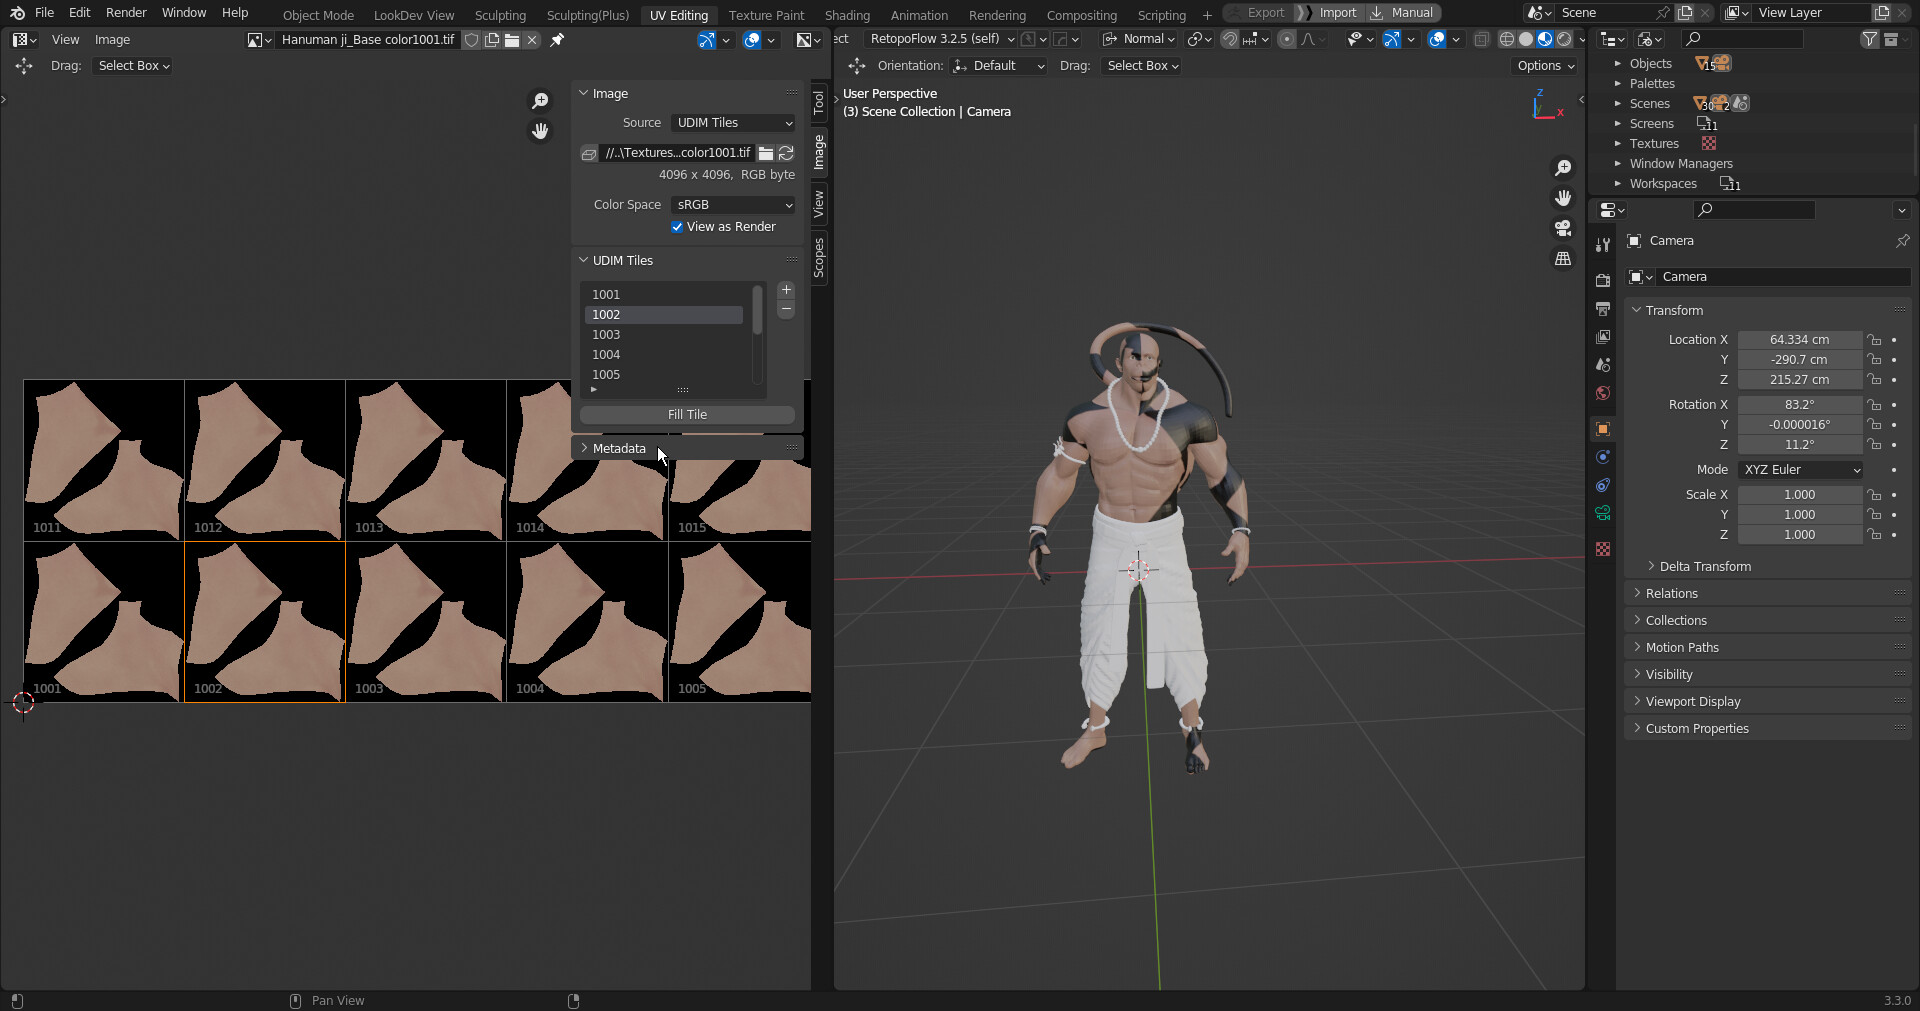Image resolution: width=1920 pixels, height=1011 pixels.
Task: Open Render properties with the camera icon
Action: 1602,281
